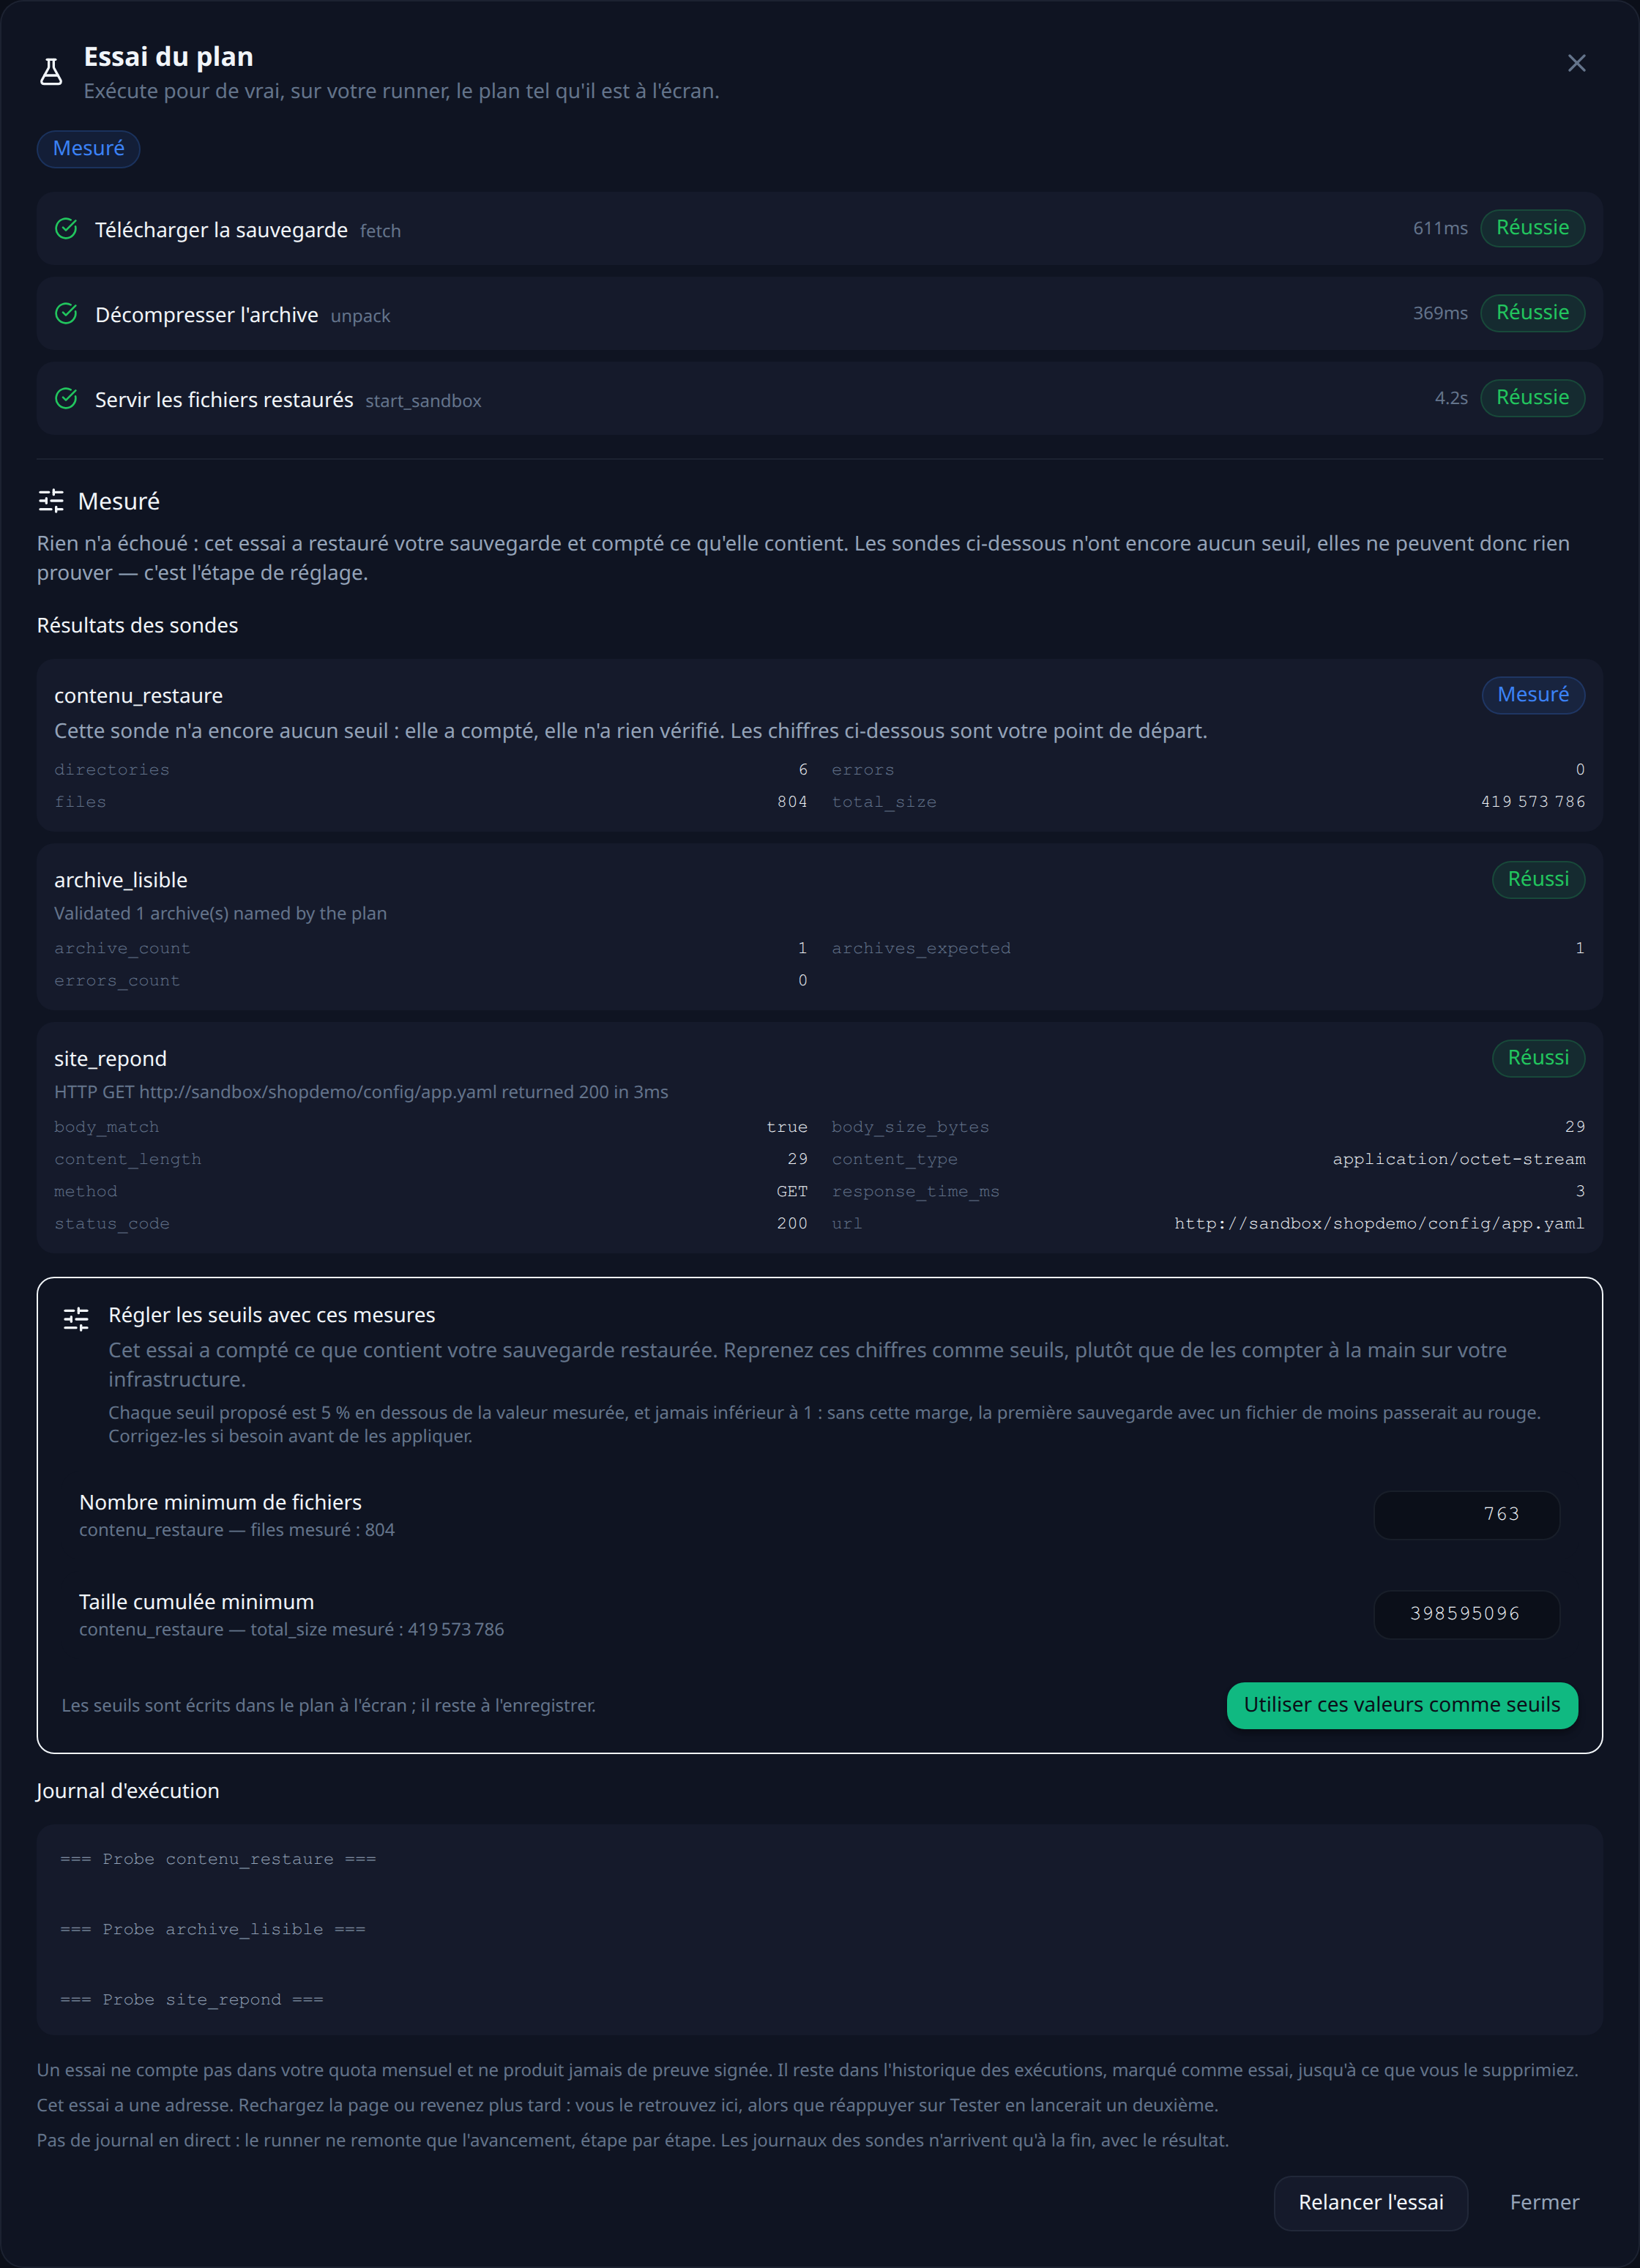Viewport: 1640px width, 2268px height.
Task: Click the check icon for Décompresser l'archive
Action: click(66, 314)
